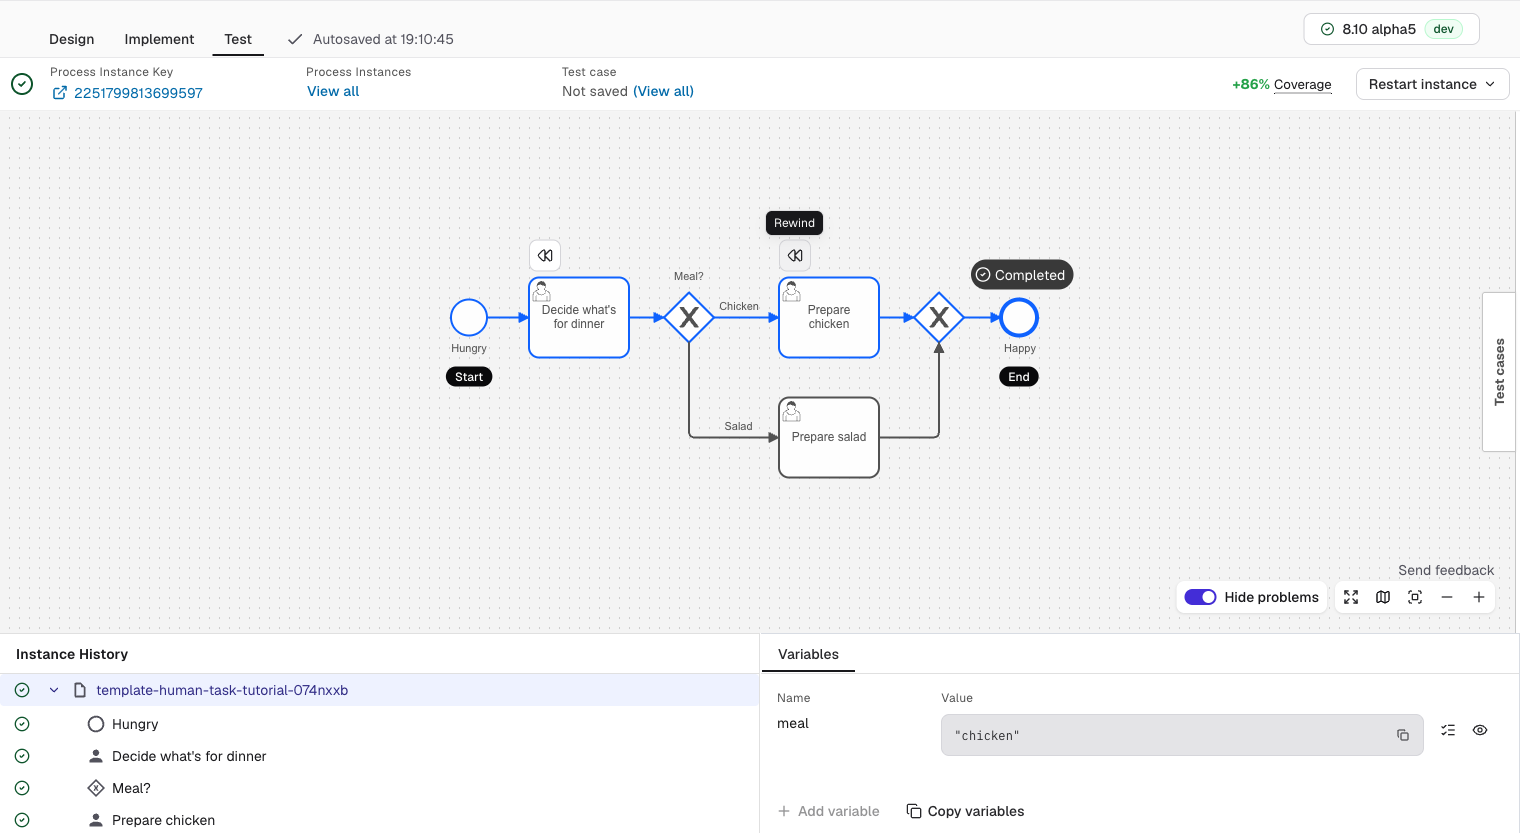Rewind to Prepare chicken task
Viewport: 1520px width, 833px height.
(x=795, y=256)
